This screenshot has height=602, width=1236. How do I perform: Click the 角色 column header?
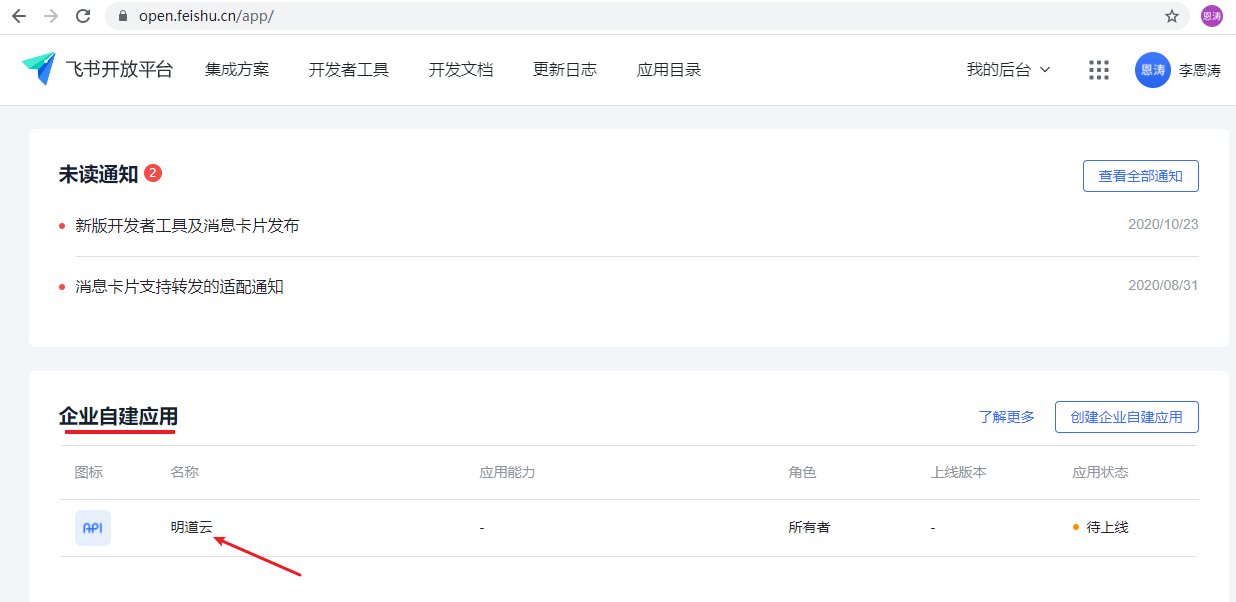tap(802, 472)
